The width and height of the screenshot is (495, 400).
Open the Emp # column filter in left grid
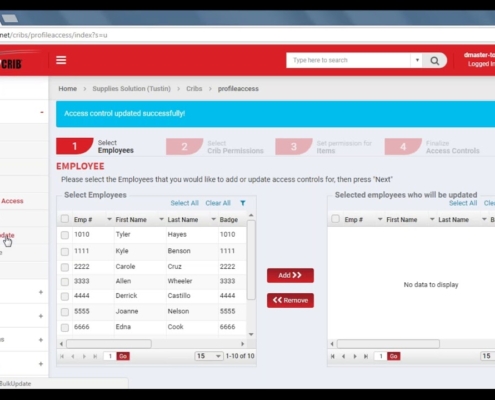coord(109,219)
